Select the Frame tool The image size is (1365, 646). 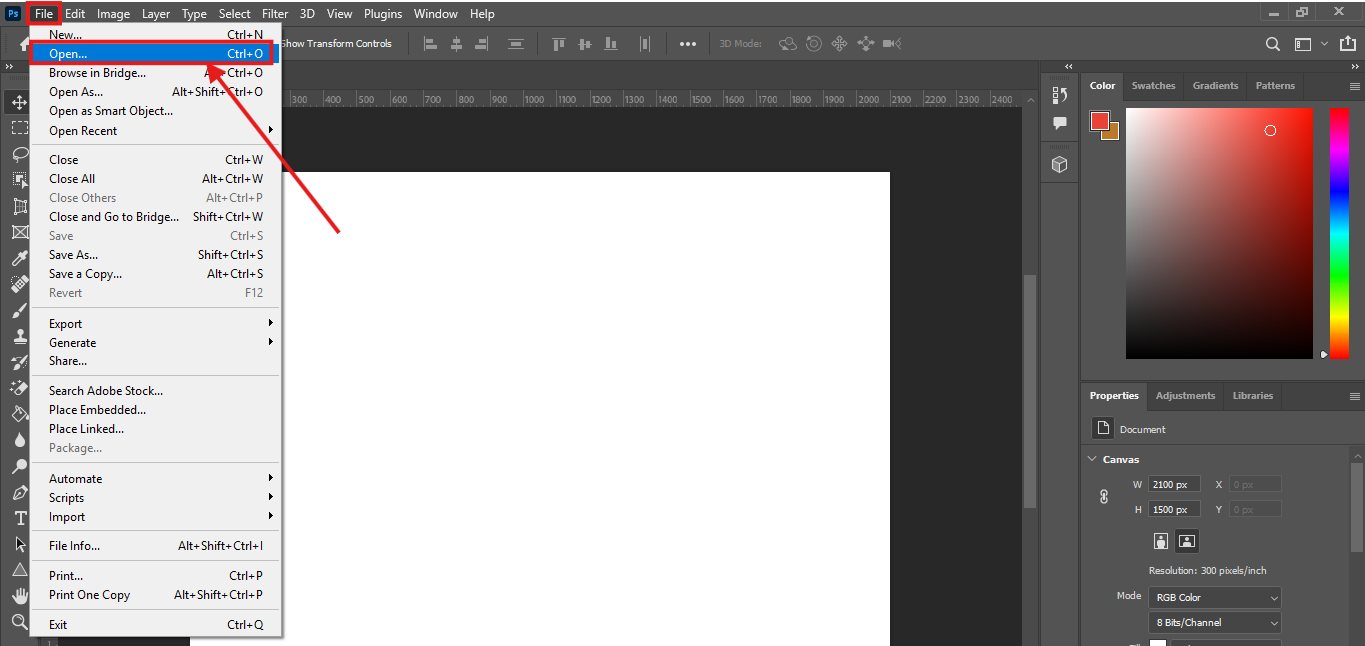point(19,232)
